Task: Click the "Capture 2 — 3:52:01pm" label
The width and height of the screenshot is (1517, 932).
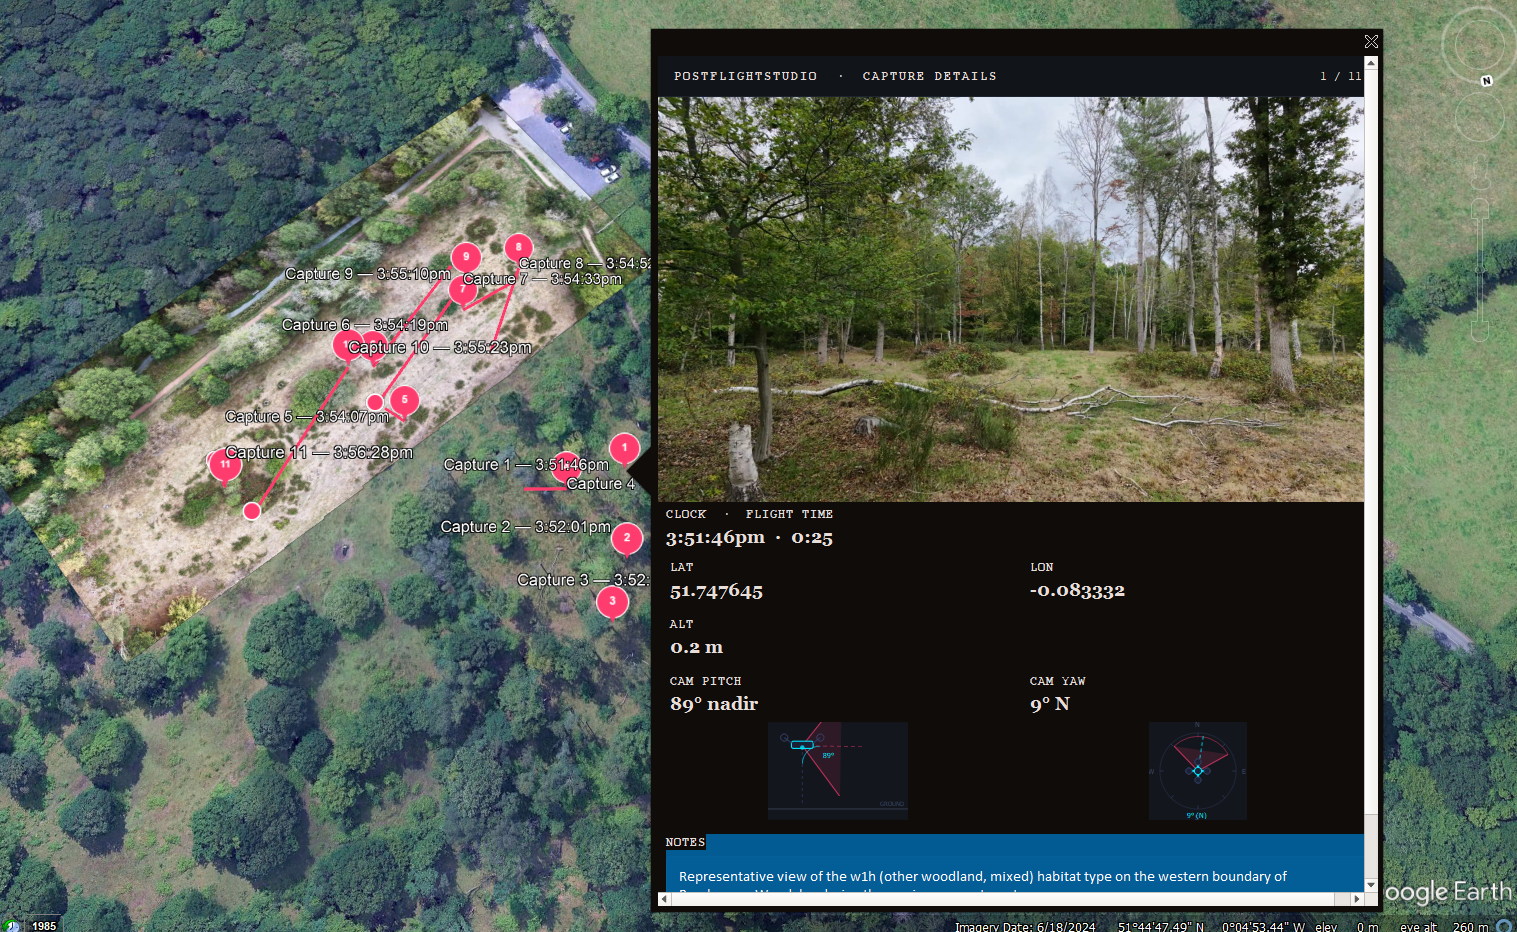Action: pyautogui.click(x=526, y=527)
